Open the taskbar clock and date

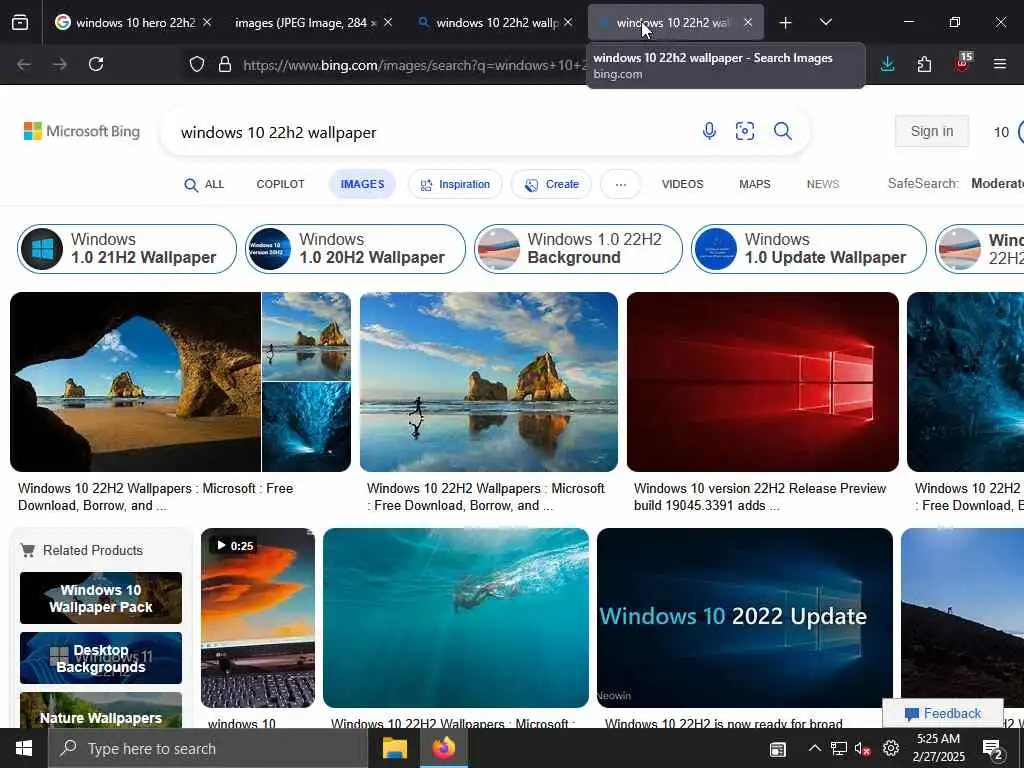[940, 748]
